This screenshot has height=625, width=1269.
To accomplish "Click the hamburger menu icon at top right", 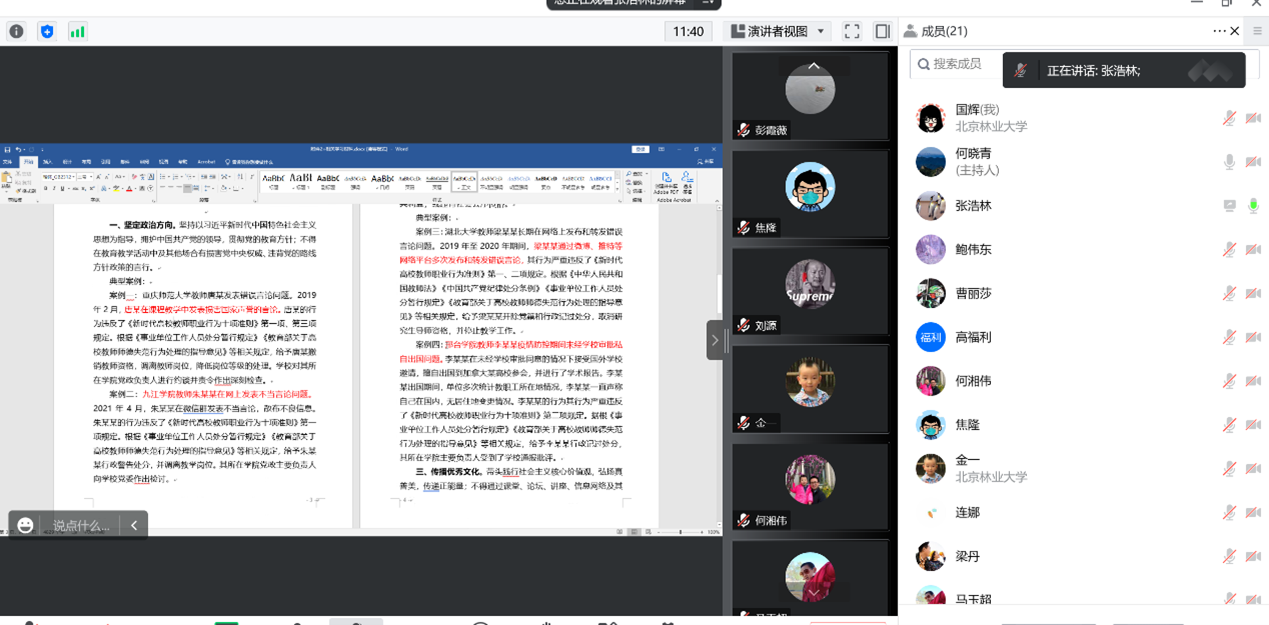I will pyautogui.click(x=1257, y=31).
